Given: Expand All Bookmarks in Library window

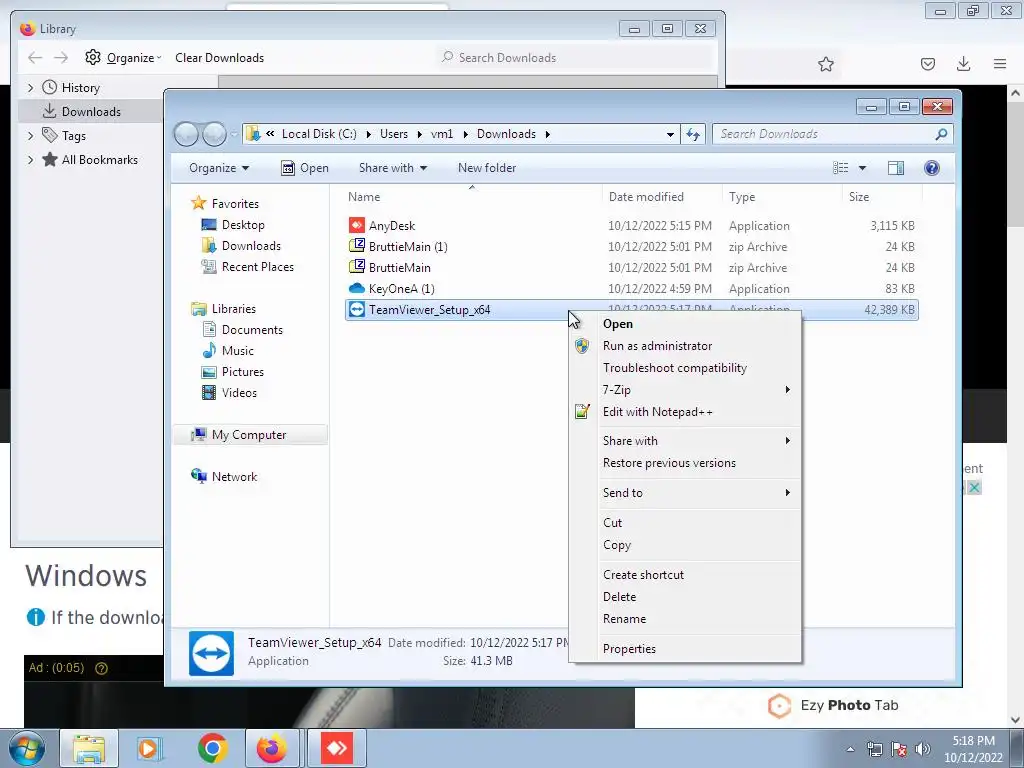Looking at the screenshot, I should [30, 160].
